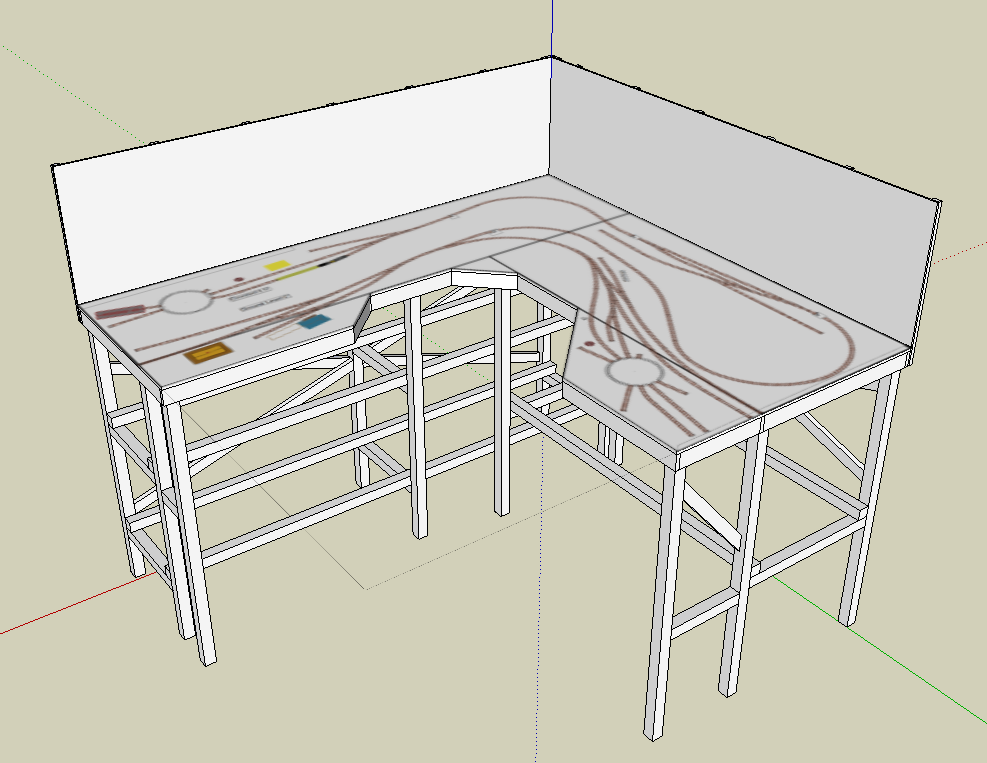Select the white outlined rectangle beside the teal block
Image resolution: width=987 pixels, height=763 pixels.
click(x=284, y=331)
